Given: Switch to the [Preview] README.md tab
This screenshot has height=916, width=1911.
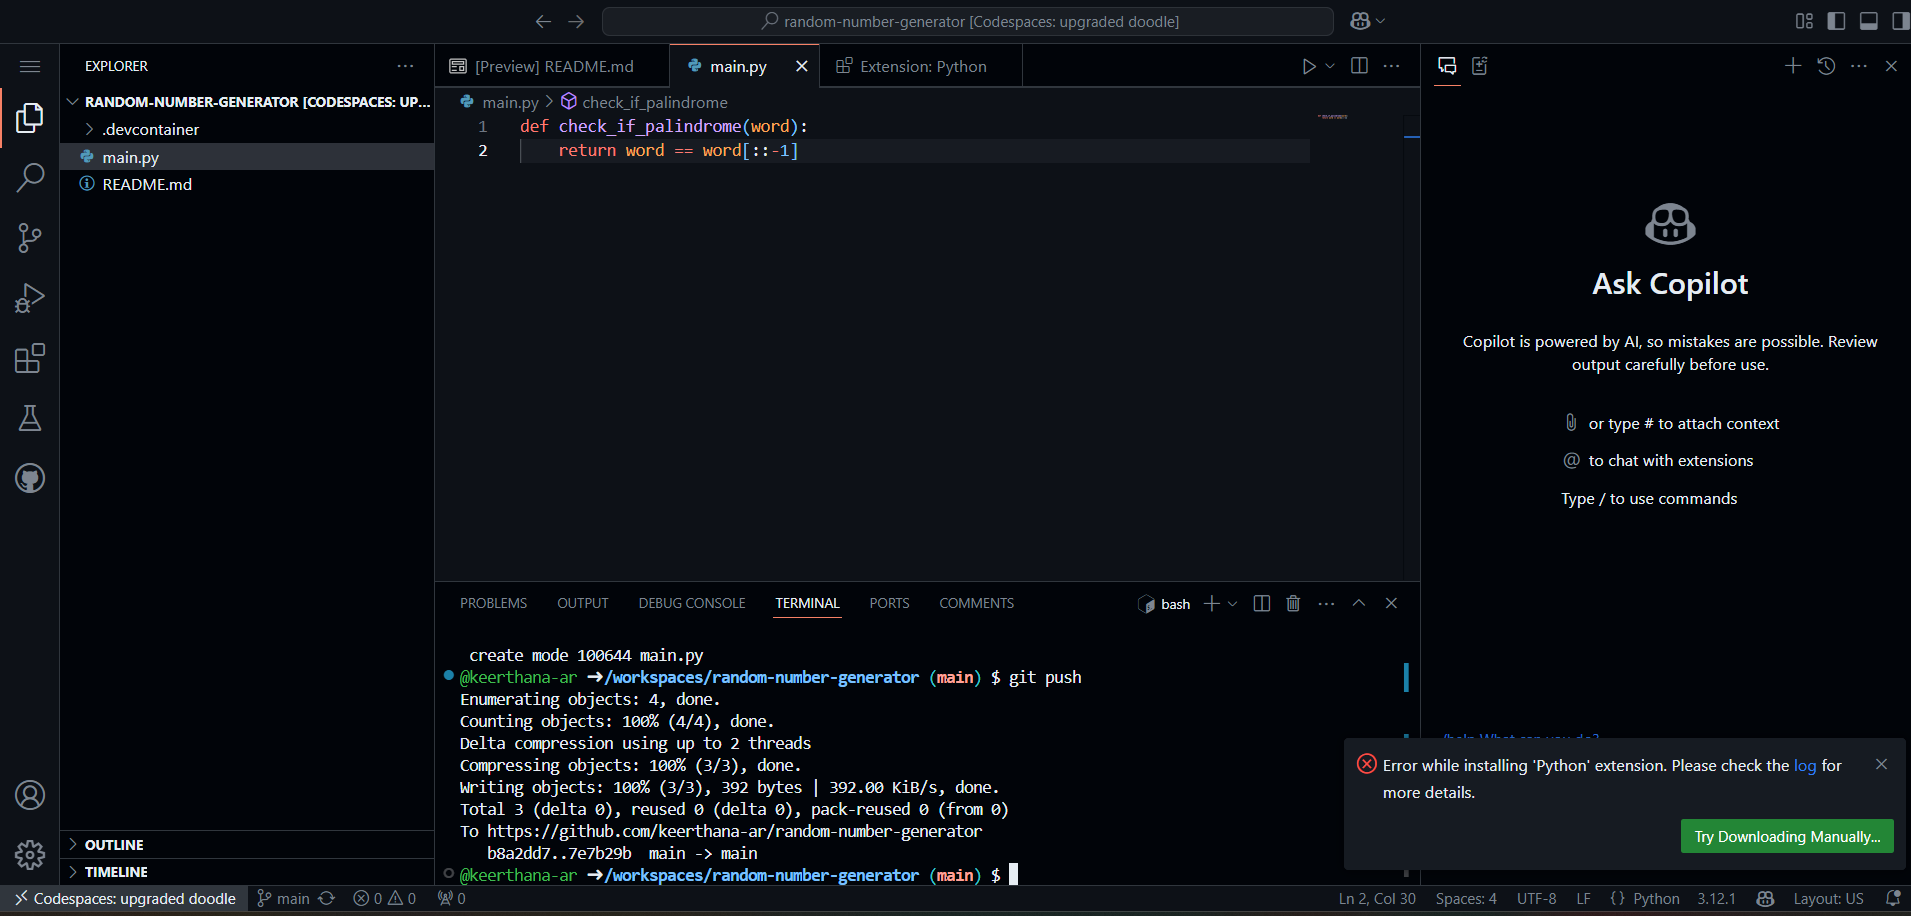Looking at the screenshot, I should 553,66.
